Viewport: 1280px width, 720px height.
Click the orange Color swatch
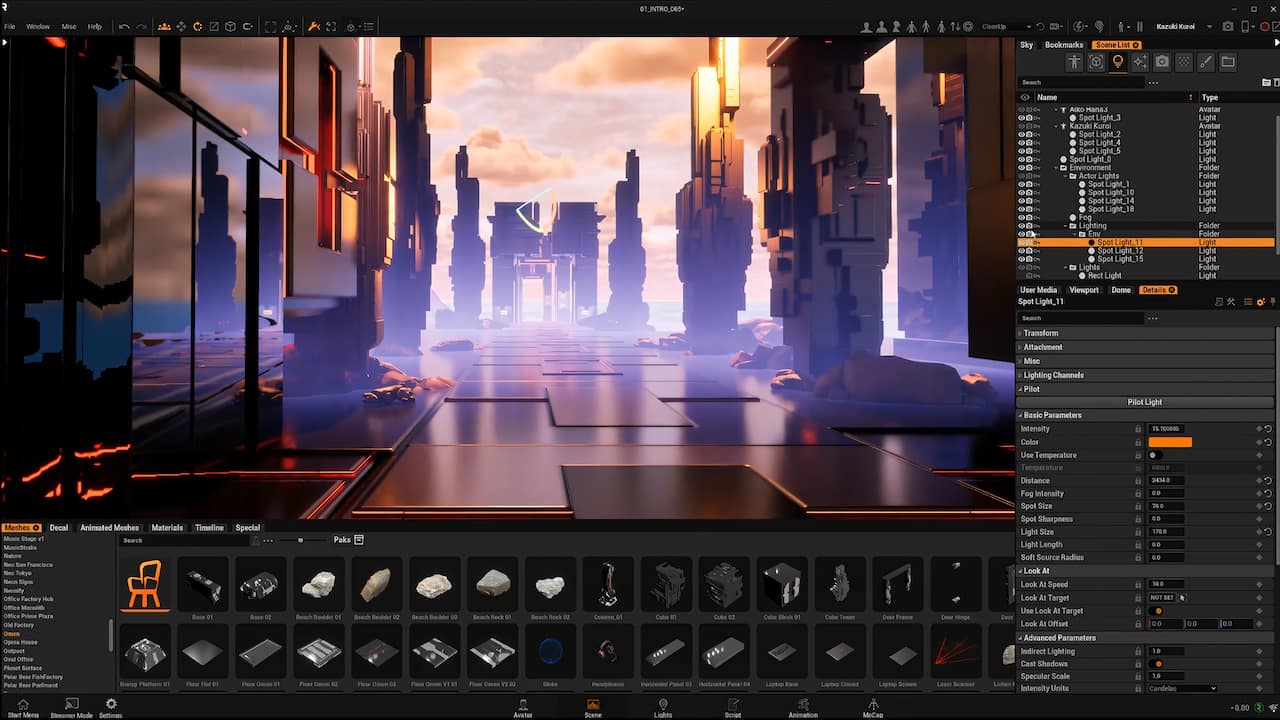click(x=1170, y=442)
